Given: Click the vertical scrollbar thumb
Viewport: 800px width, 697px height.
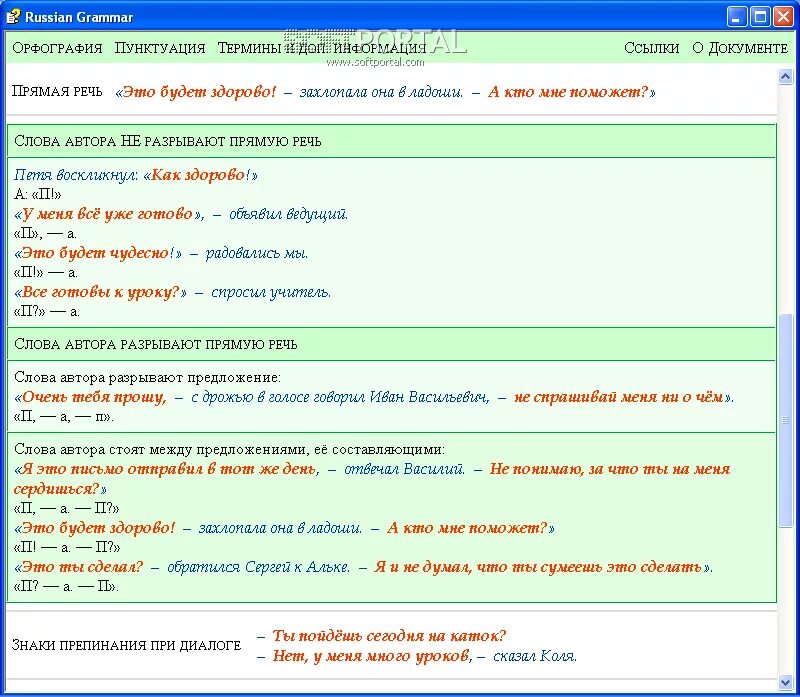Looking at the screenshot, I should (x=785, y=421).
